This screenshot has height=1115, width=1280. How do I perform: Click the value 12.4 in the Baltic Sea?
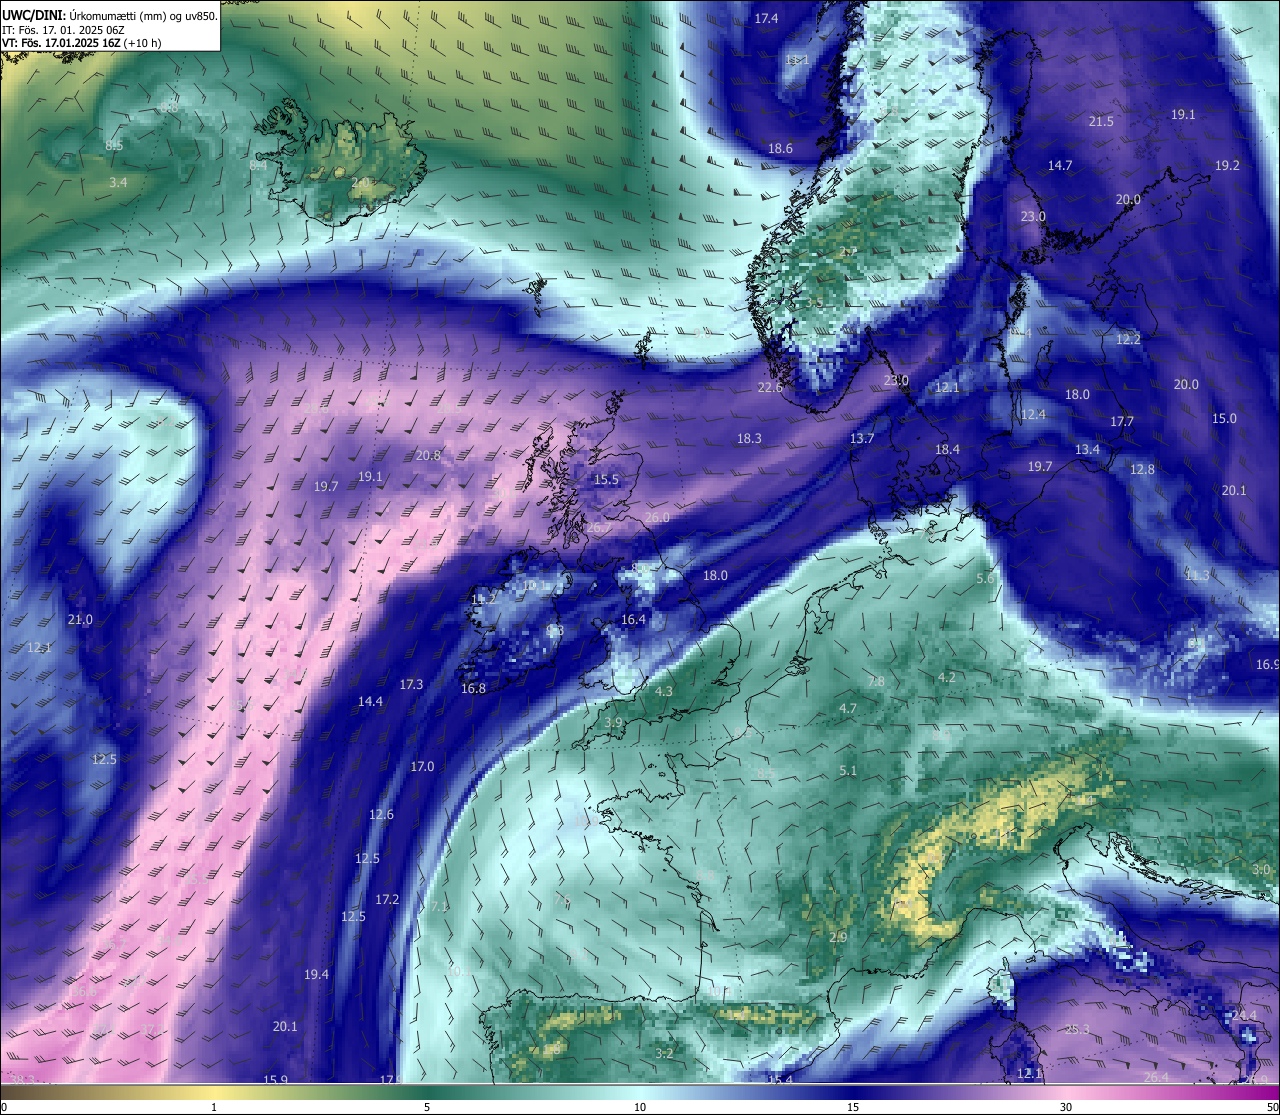point(1033,414)
